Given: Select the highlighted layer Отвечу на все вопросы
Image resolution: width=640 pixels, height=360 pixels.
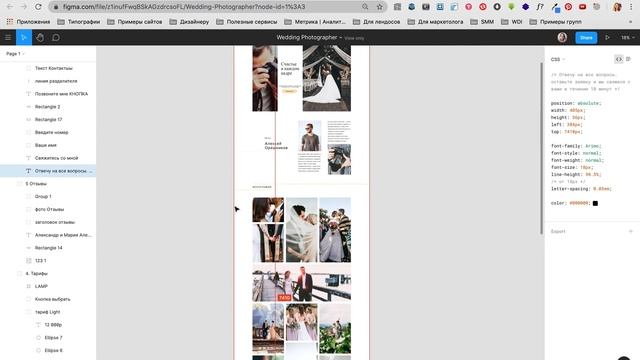Looking at the screenshot, I should 48,171.
